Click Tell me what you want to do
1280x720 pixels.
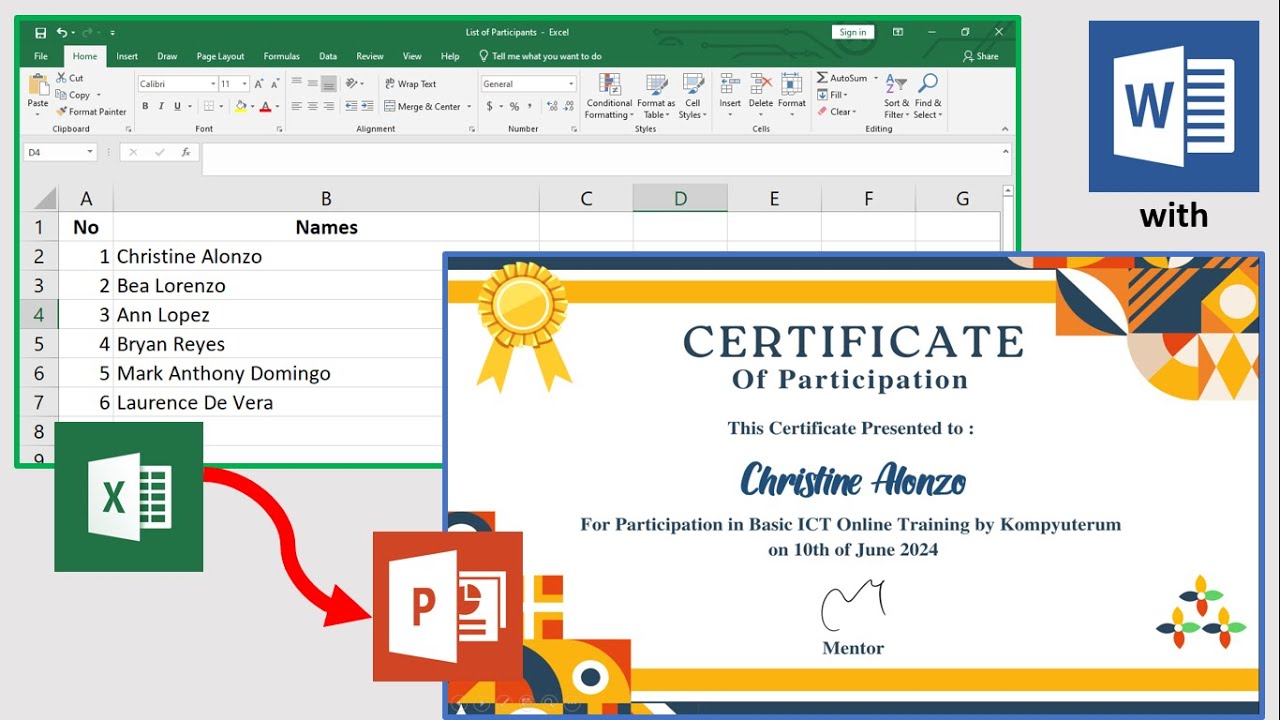point(540,56)
